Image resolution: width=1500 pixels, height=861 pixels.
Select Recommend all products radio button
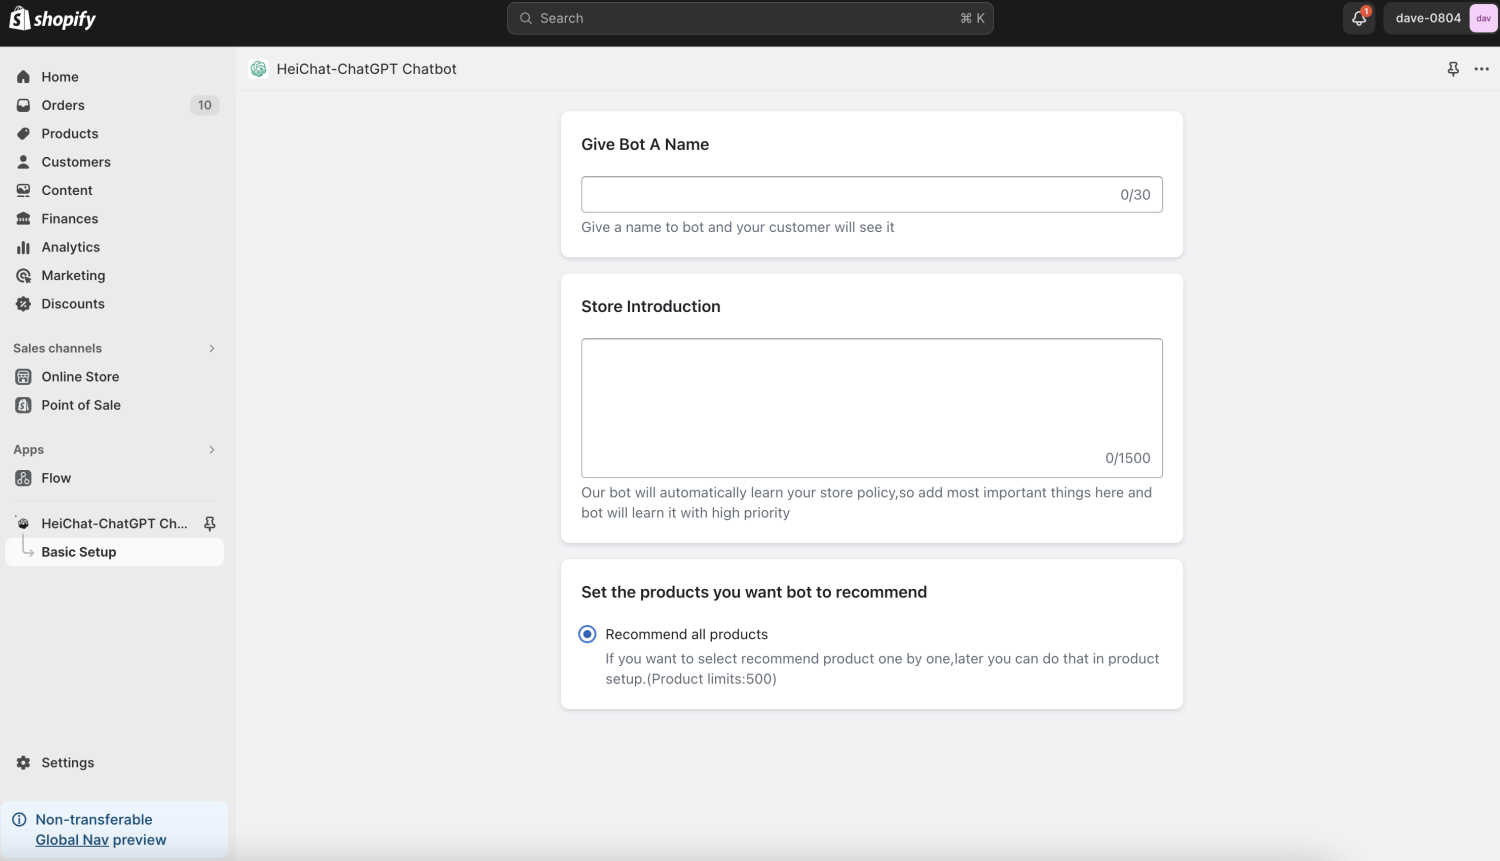coord(588,634)
